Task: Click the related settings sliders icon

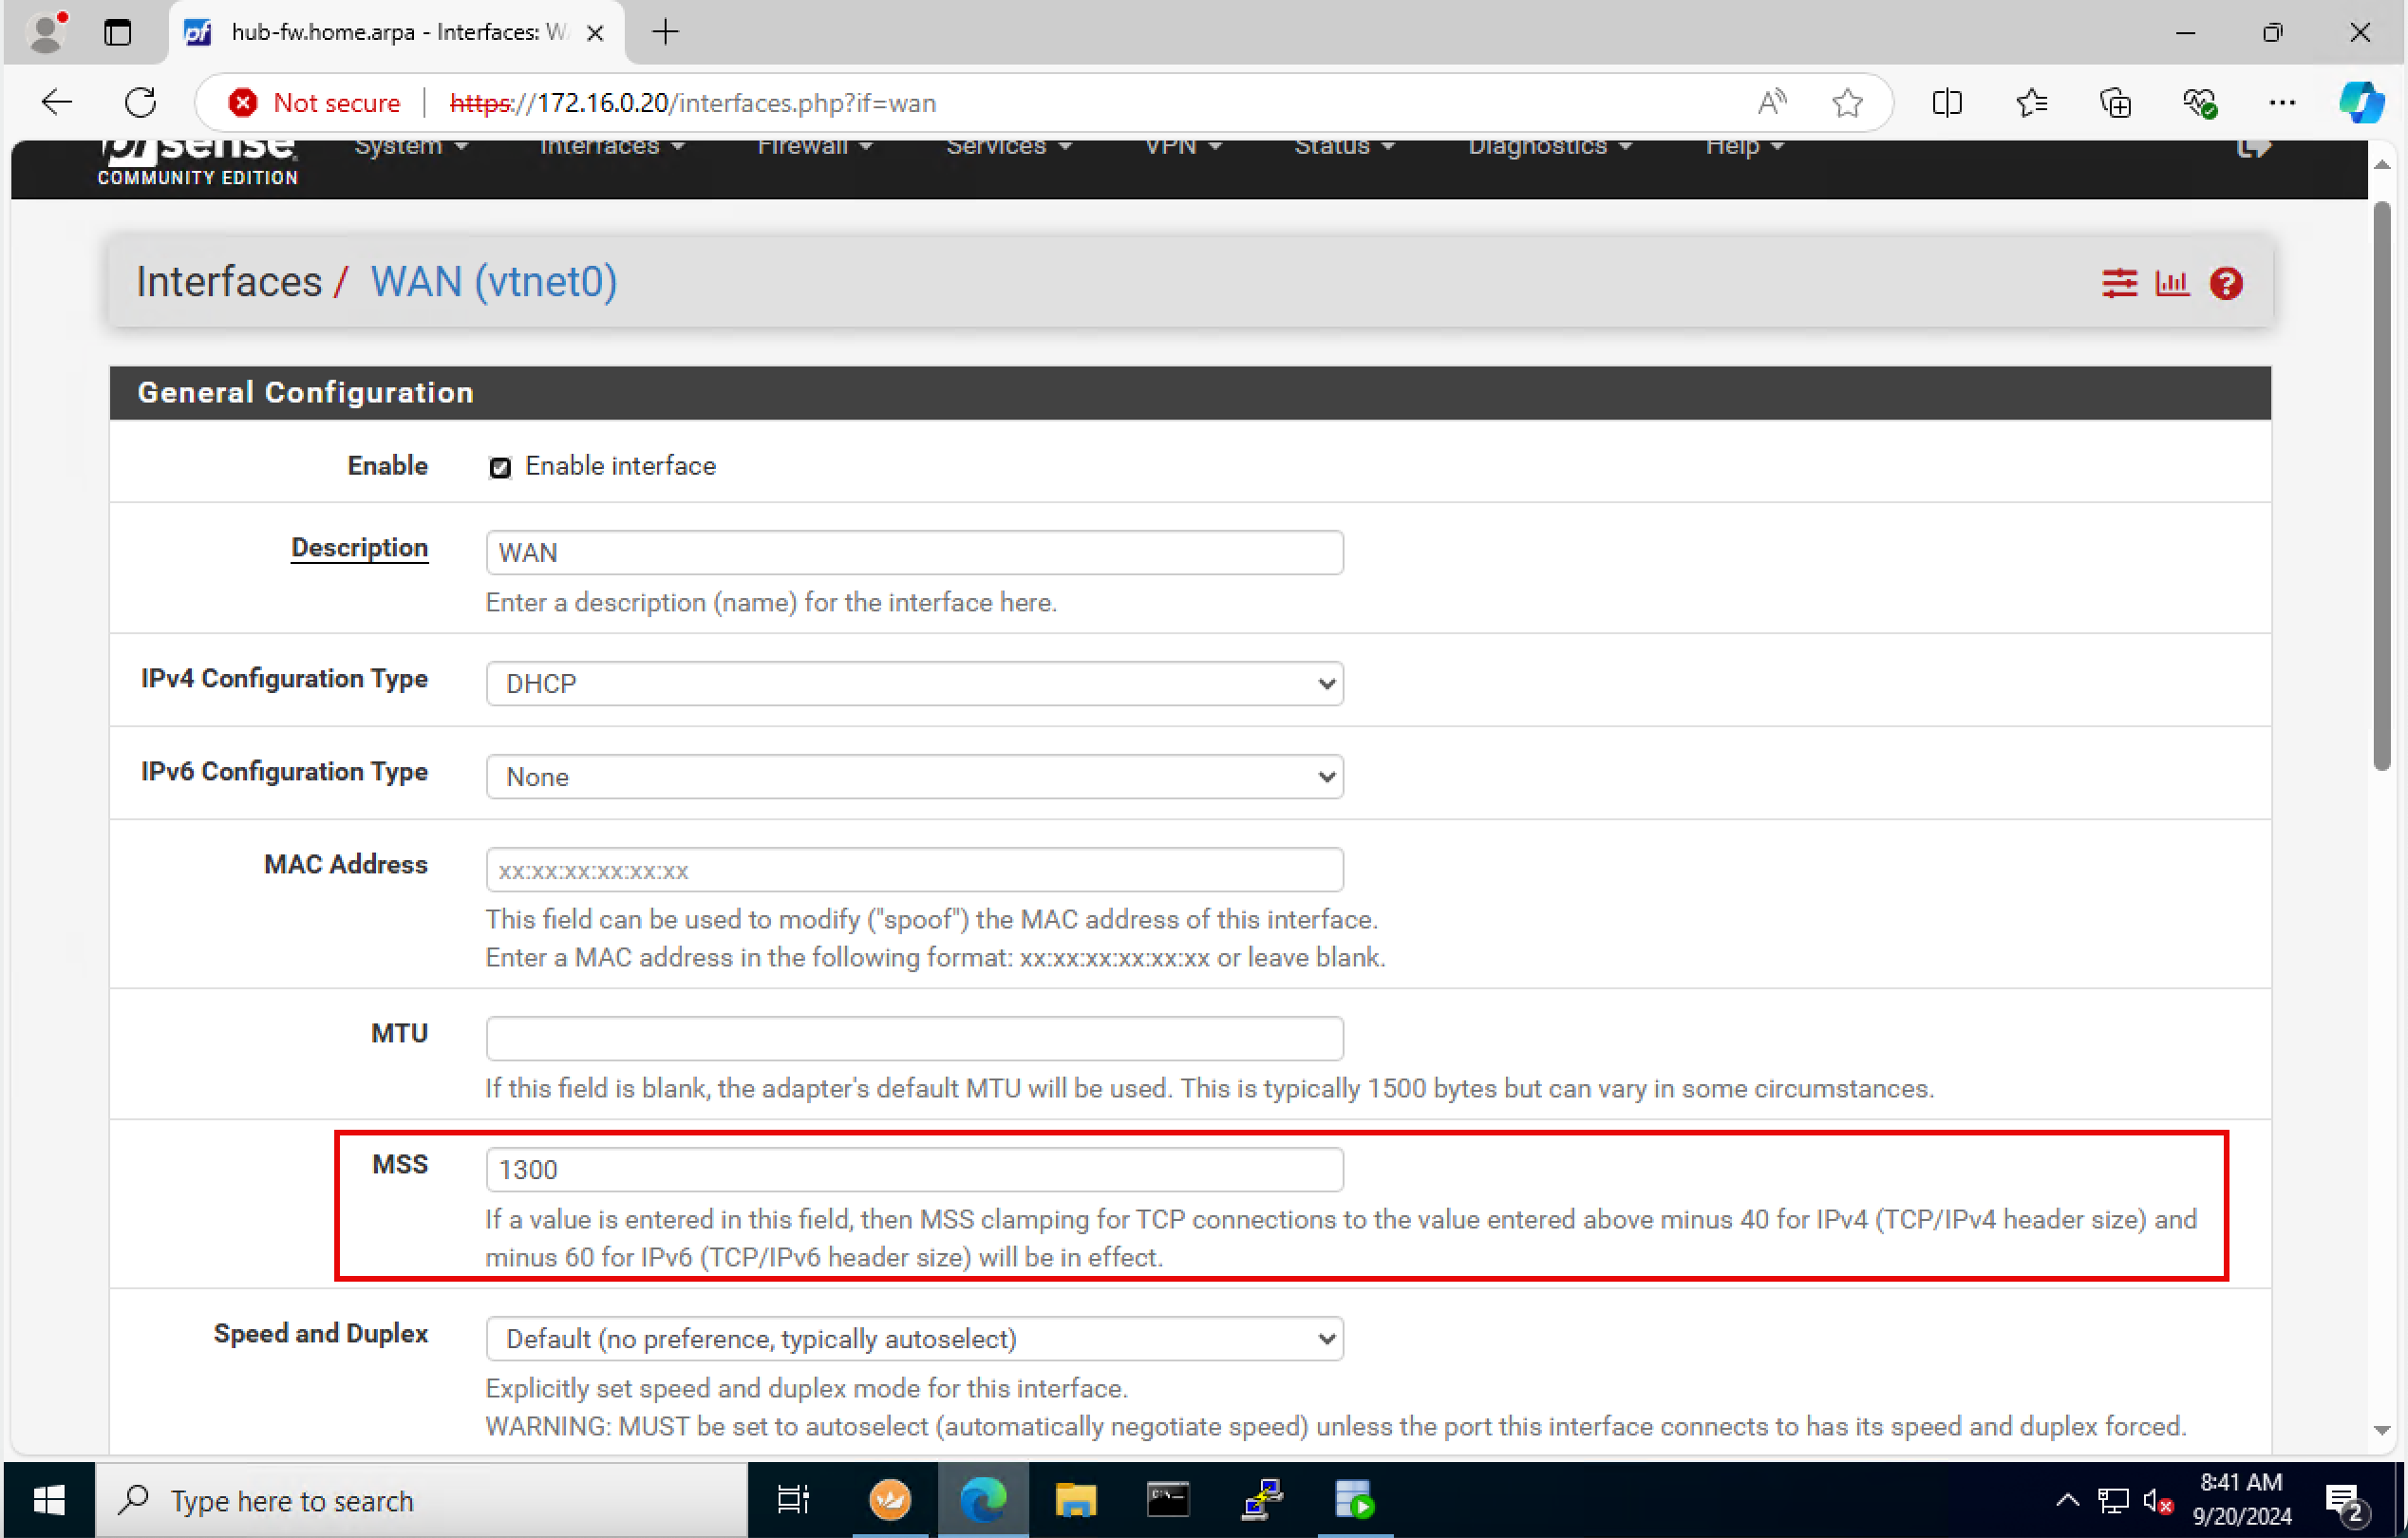Action: point(2118,284)
